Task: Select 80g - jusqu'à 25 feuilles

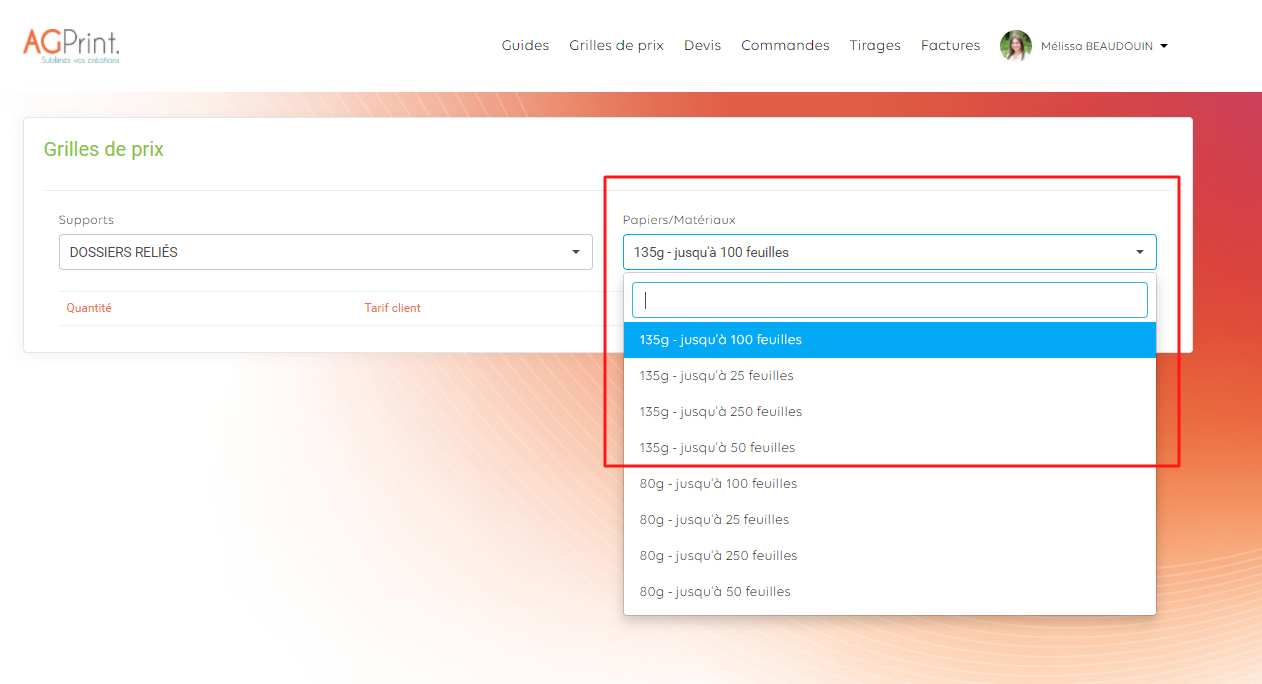Action: [x=714, y=520]
